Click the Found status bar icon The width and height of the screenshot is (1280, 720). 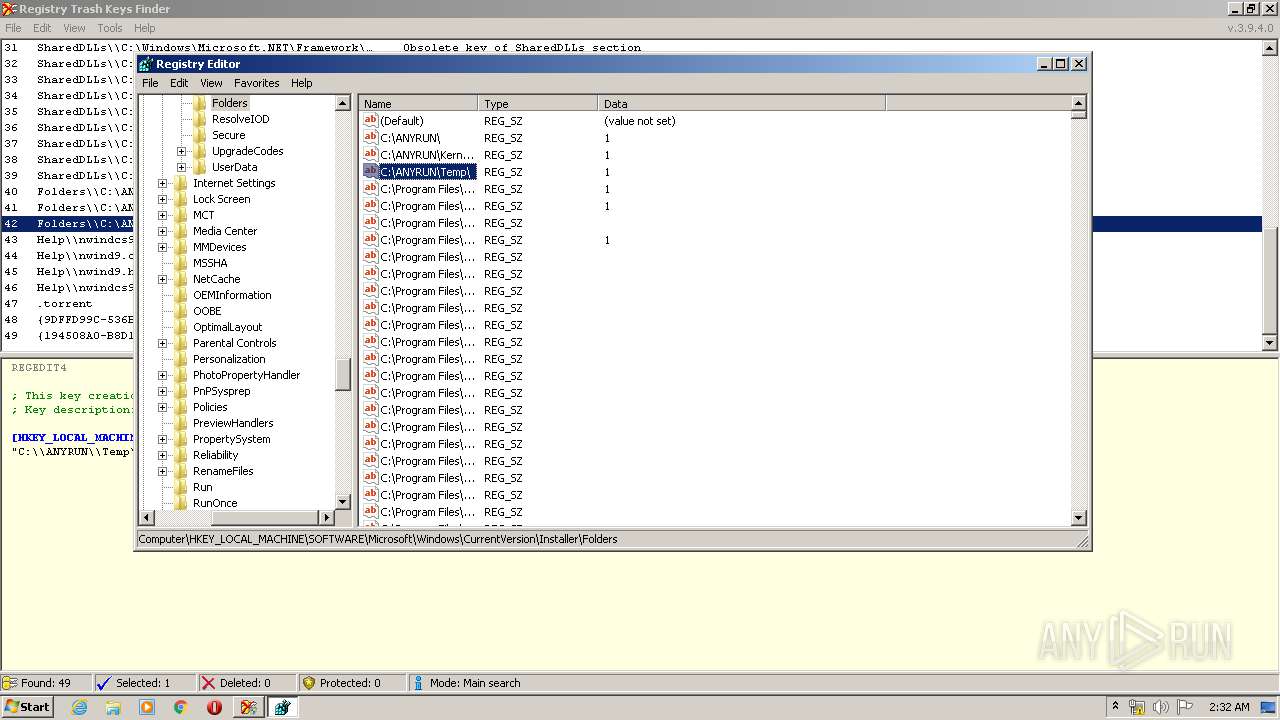point(10,683)
